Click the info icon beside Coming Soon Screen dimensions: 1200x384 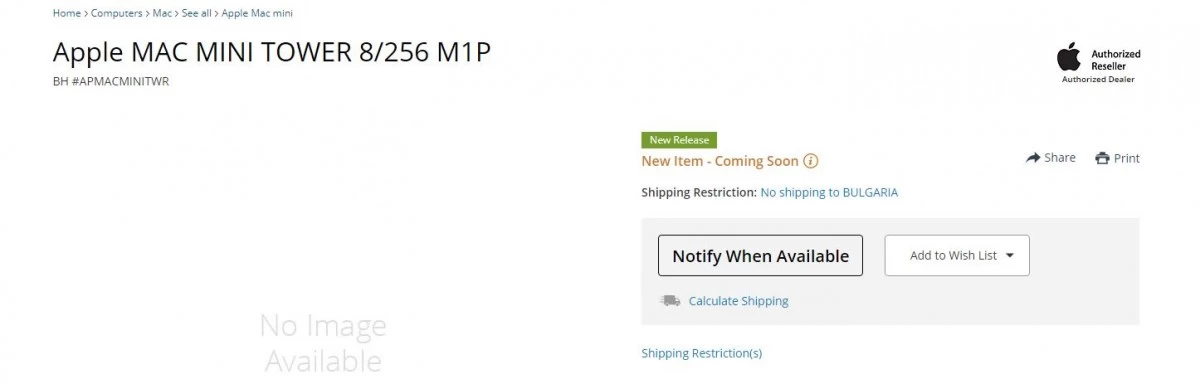pos(811,161)
